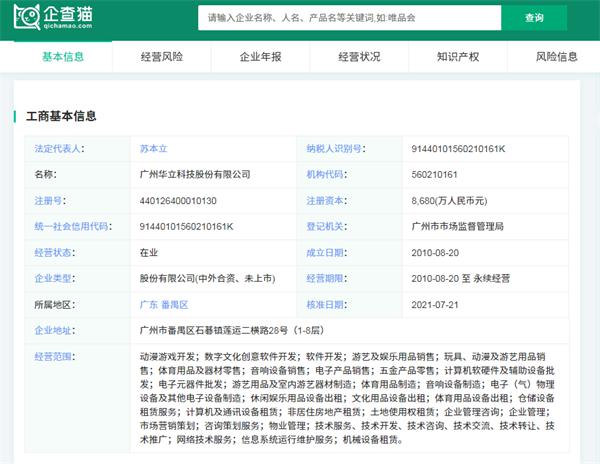Click the 企查猫 logo icon
600x464 pixels.
coord(53,17)
